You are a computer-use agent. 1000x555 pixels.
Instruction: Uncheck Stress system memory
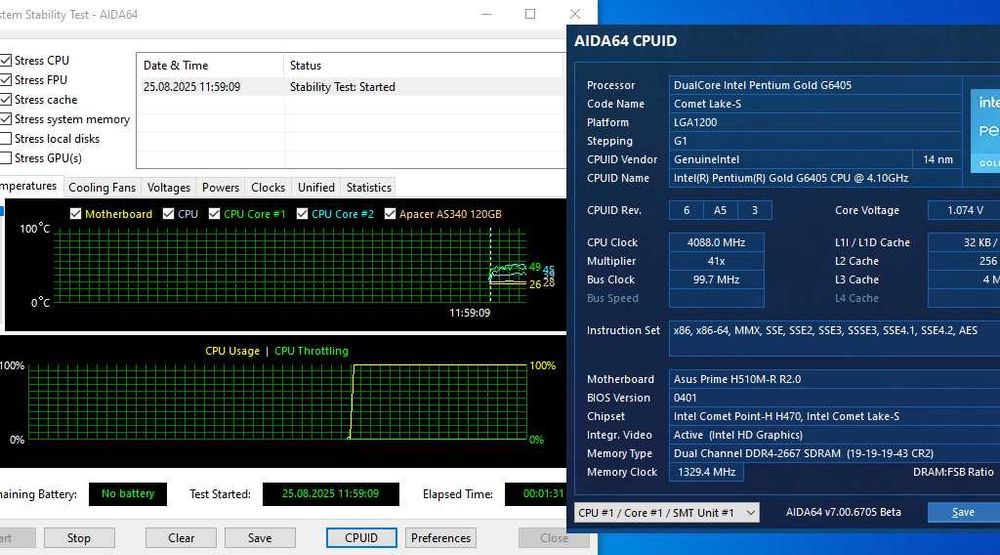(x=6, y=119)
